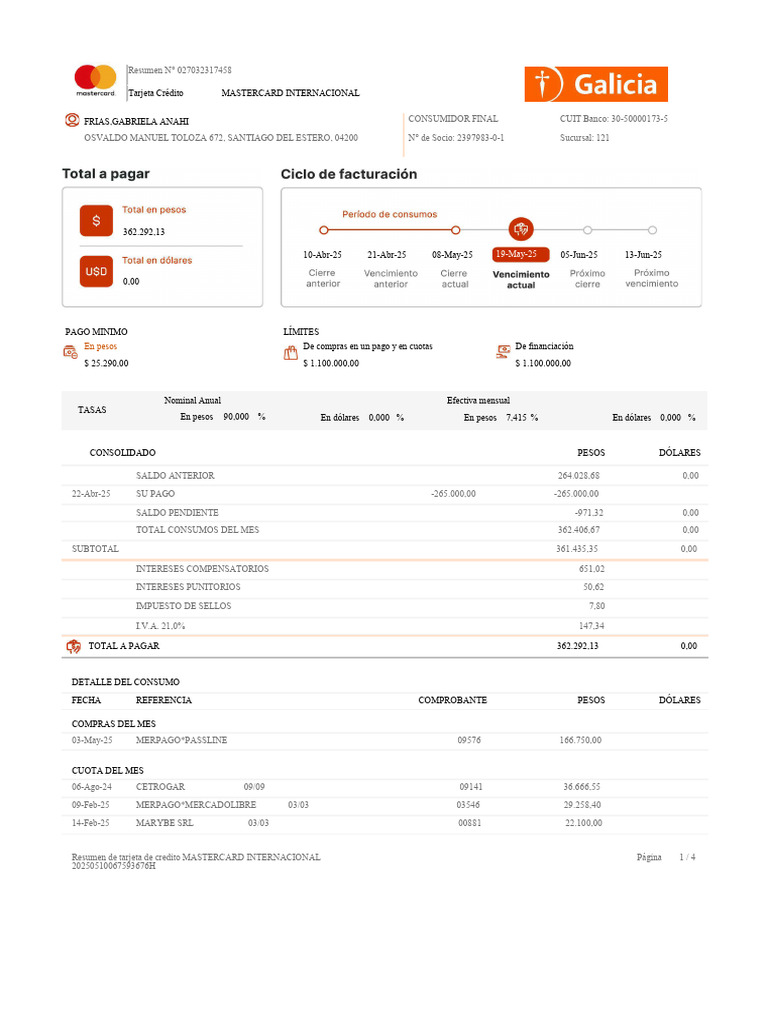The height and width of the screenshot is (1024, 768).
Task: Click the Pago Minimo wallet icon
Action: point(71,352)
